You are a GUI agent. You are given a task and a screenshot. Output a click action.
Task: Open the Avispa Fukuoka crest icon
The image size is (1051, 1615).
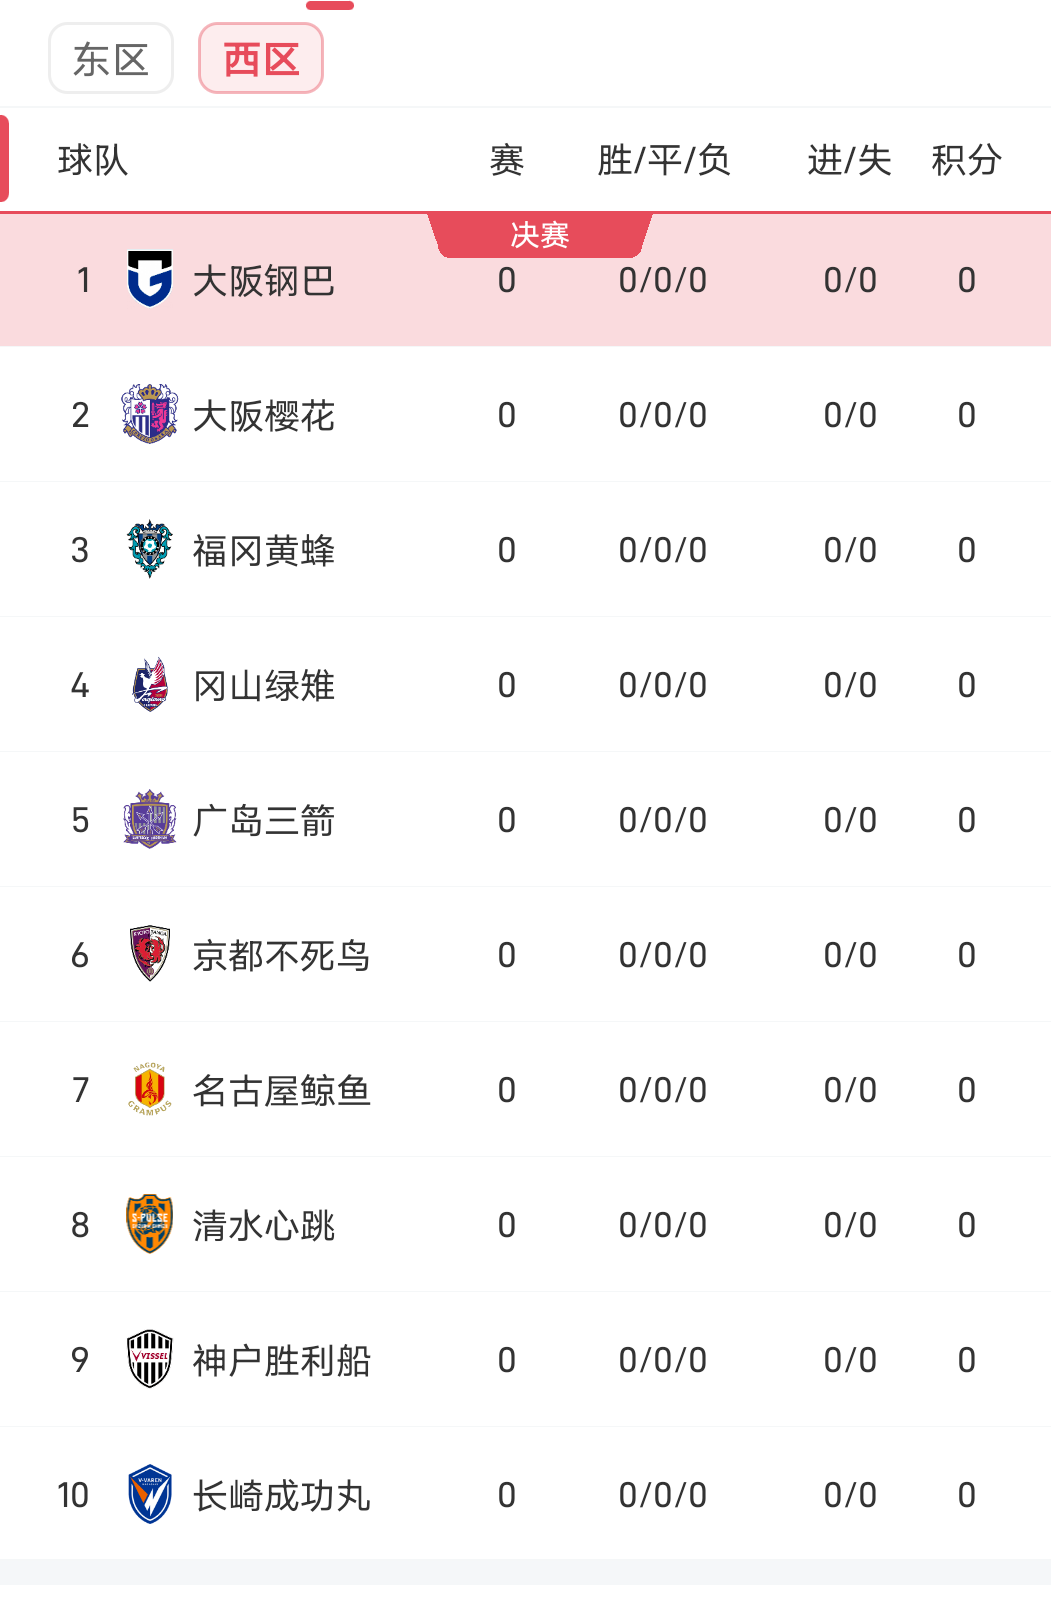coord(150,549)
